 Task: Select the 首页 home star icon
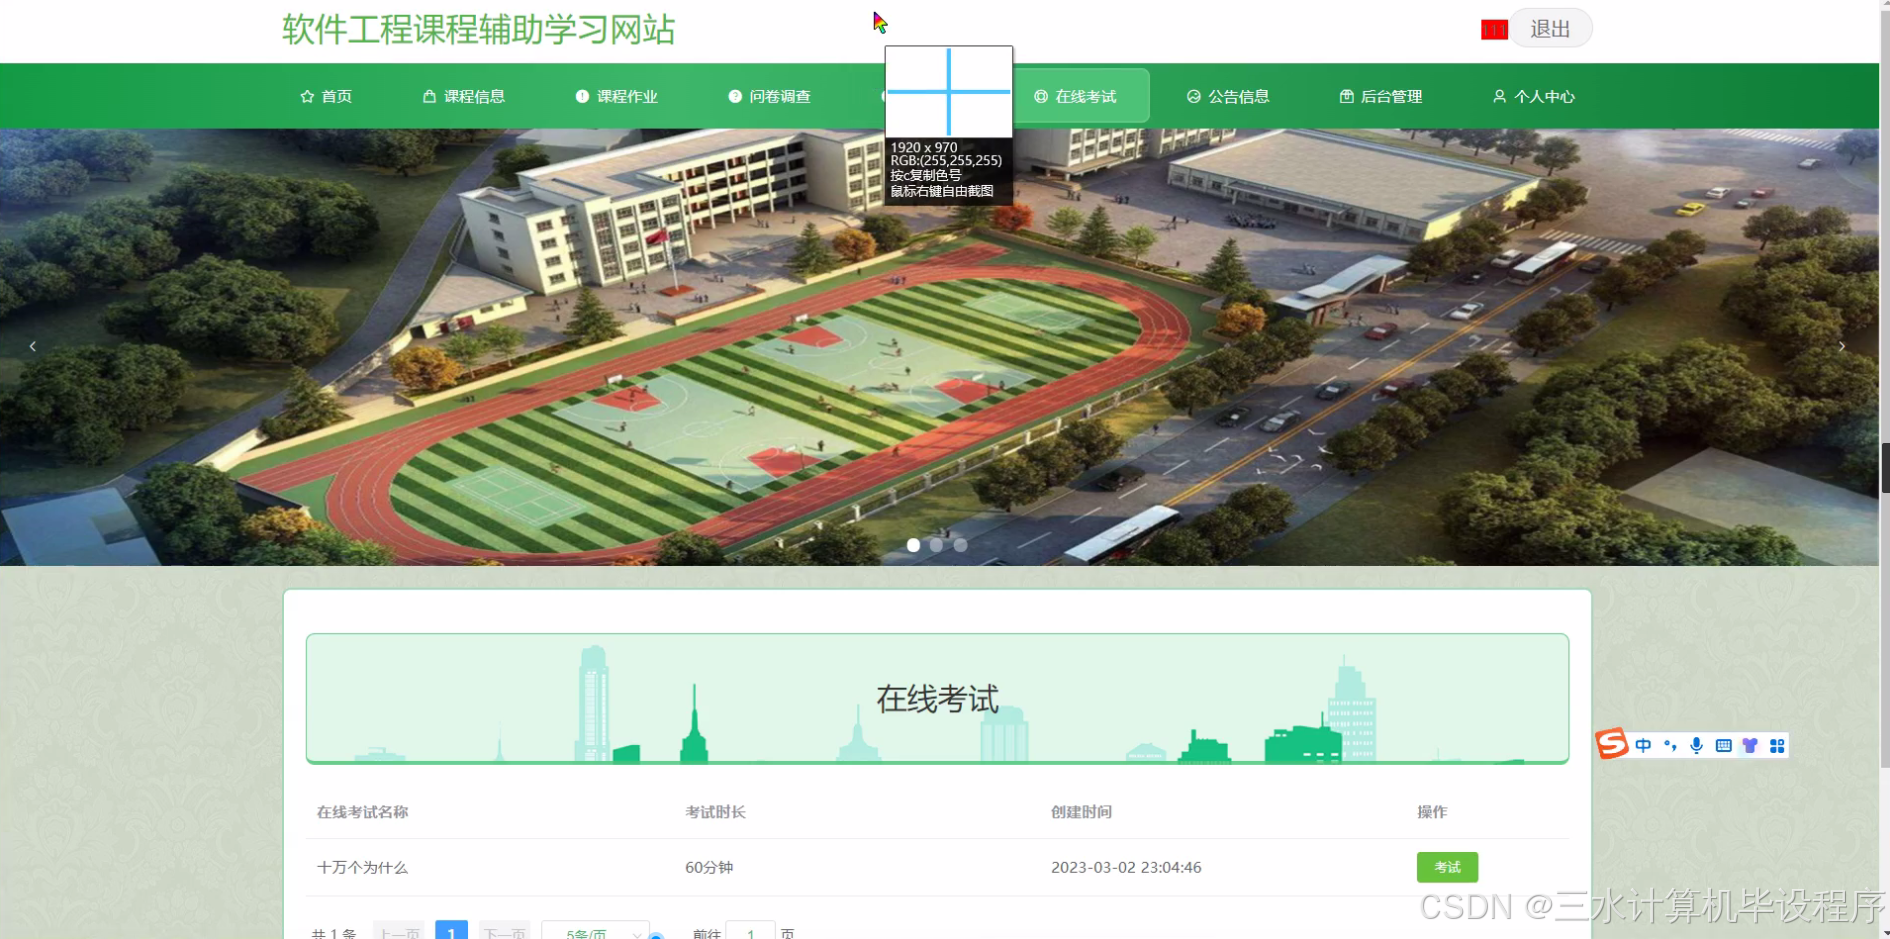[308, 96]
